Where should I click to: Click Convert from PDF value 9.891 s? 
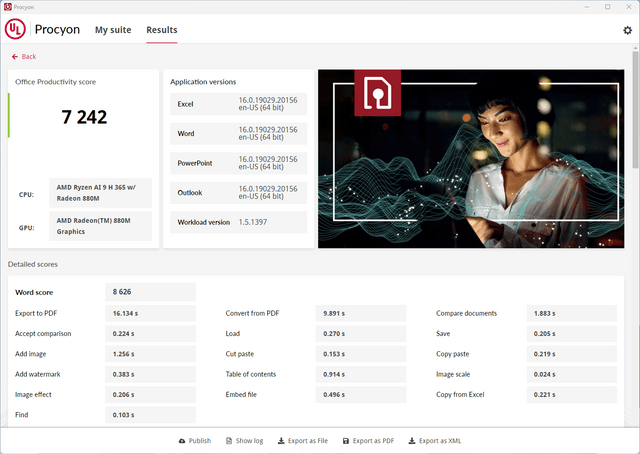(x=361, y=314)
